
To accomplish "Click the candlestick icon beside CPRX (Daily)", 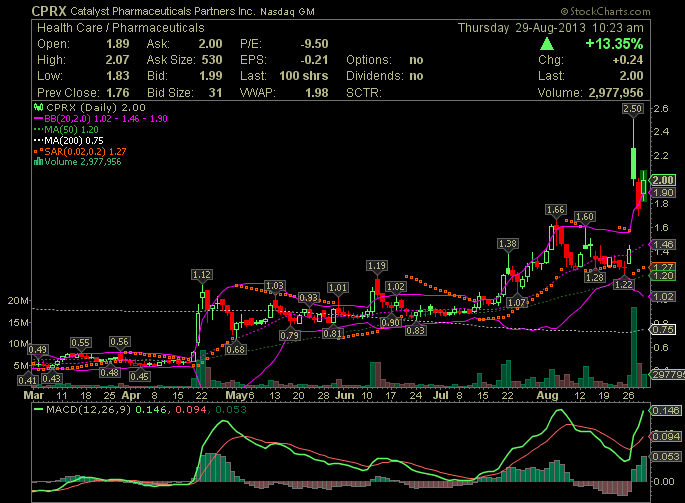I will [38, 106].
